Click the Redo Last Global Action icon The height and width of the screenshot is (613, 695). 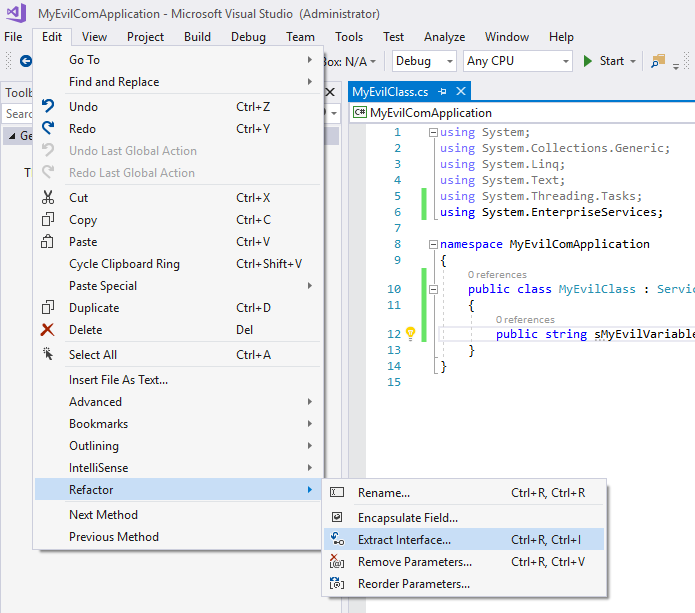point(48,172)
